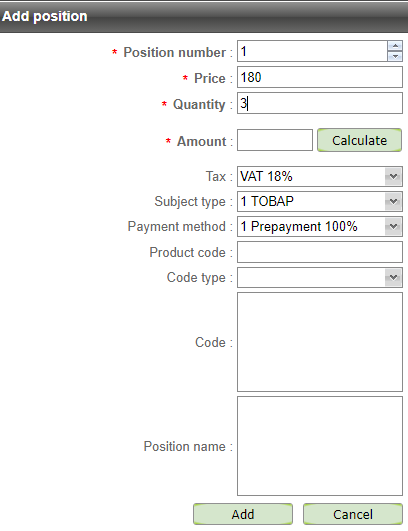The image size is (408, 531).
Task: Open the Tax dropdown showing VAT 18%
Action: click(320, 176)
